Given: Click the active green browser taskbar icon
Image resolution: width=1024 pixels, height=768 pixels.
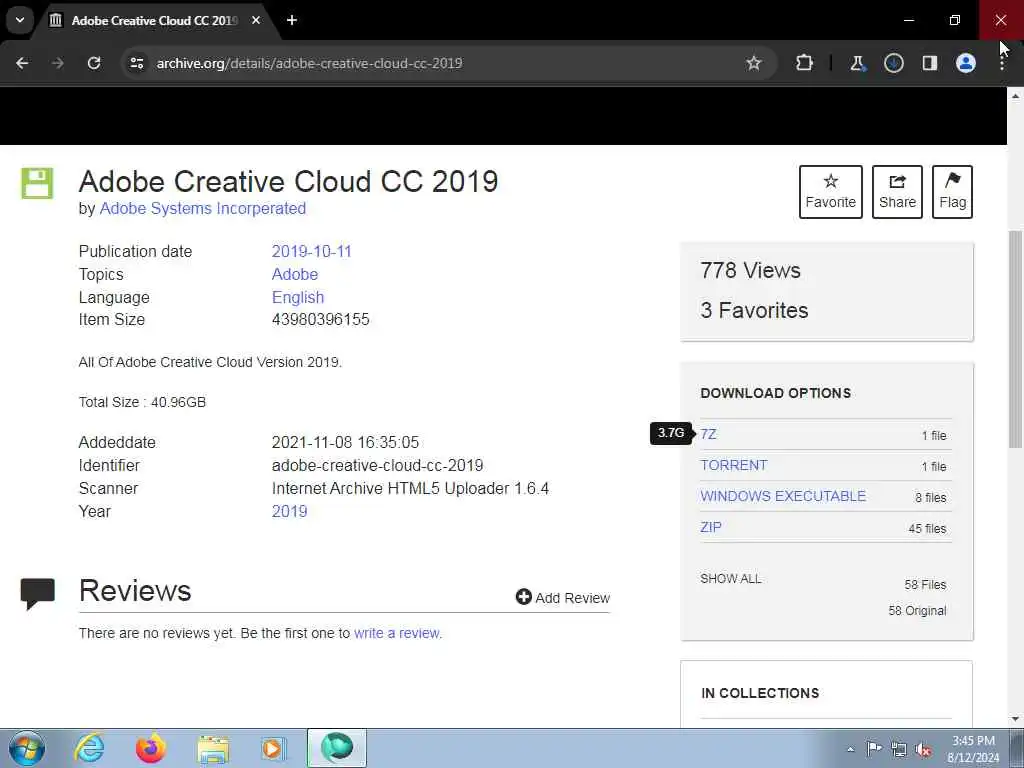Looking at the screenshot, I should click(x=336, y=748).
